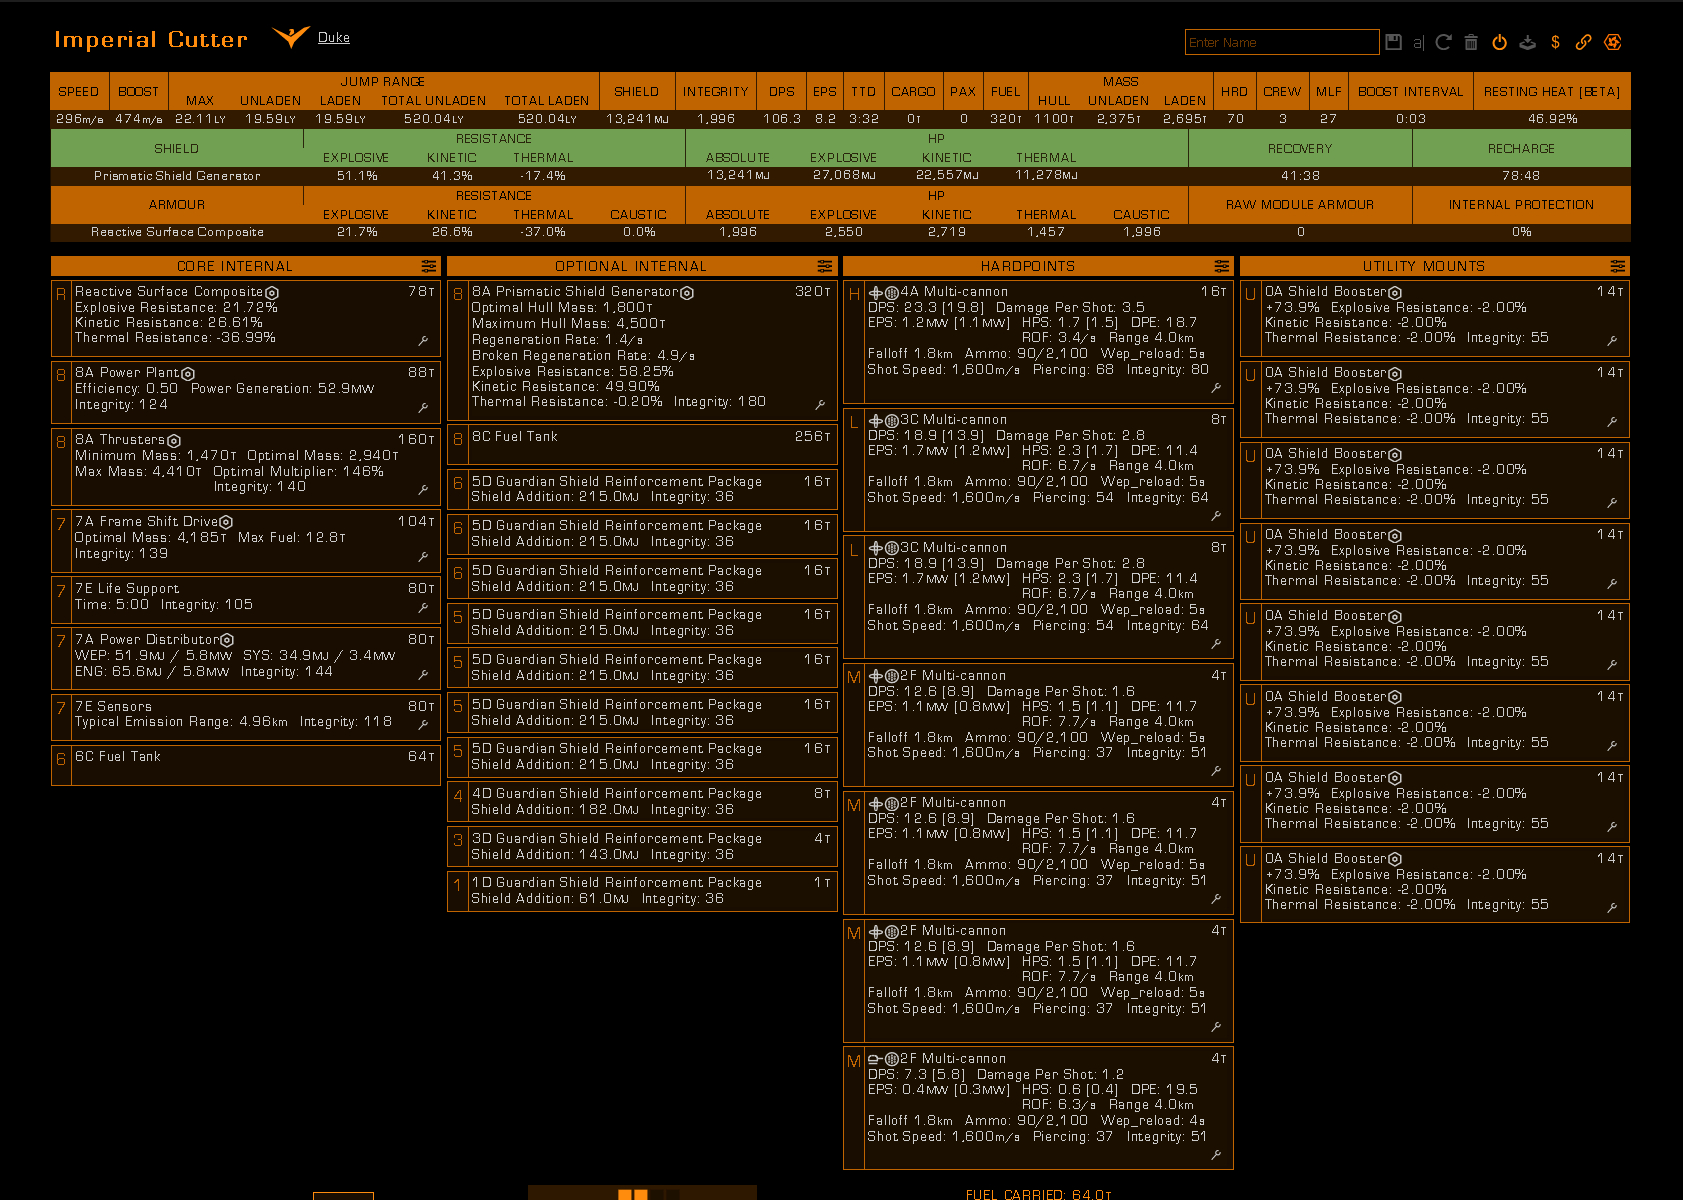
Task: Open the 1D Guardian Shield Reinforcement Package slot
Action: click(x=642, y=891)
